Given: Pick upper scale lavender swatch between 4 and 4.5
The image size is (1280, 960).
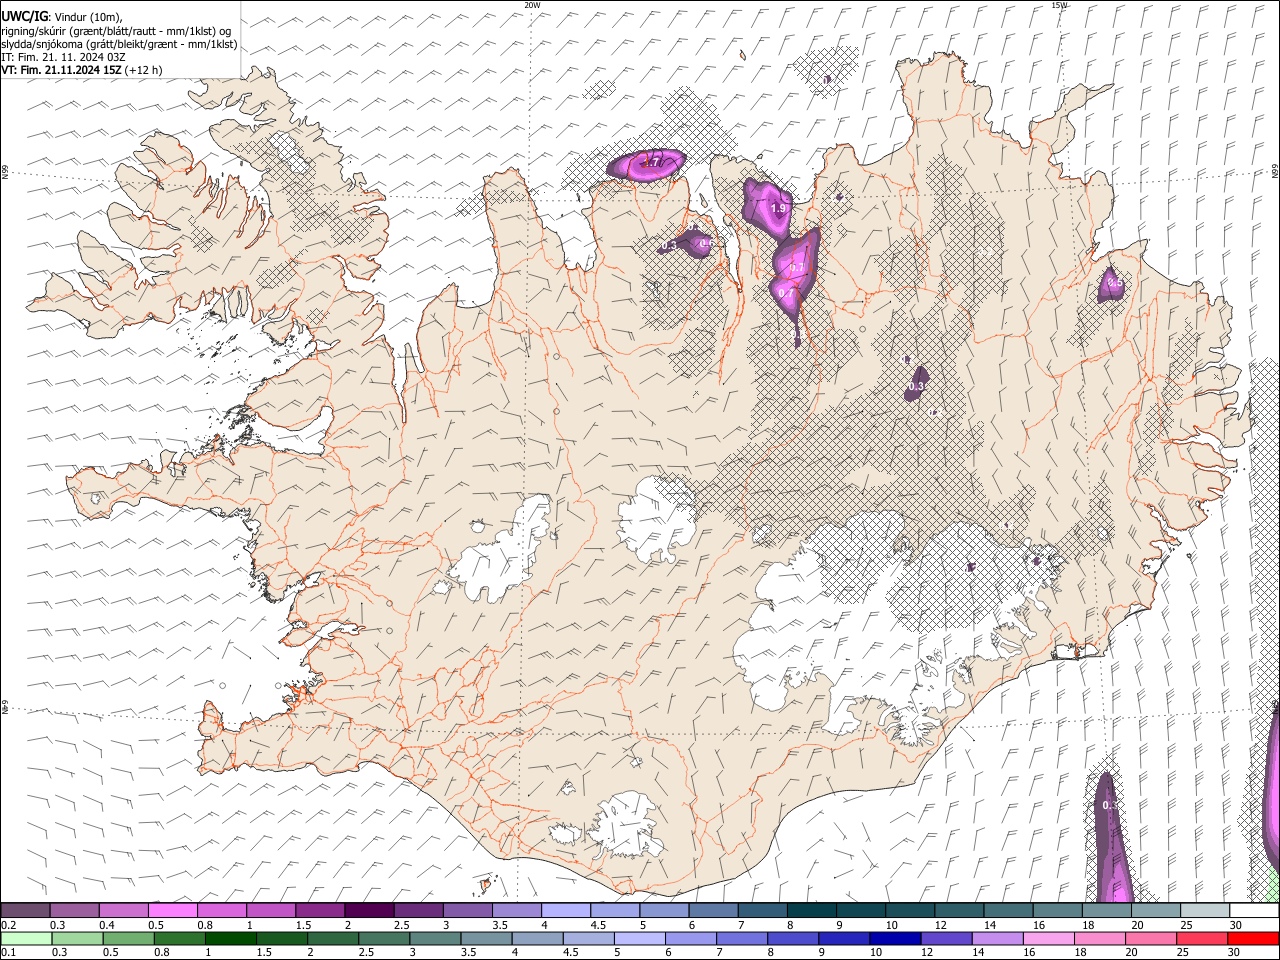Looking at the screenshot, I should point(566,910).
